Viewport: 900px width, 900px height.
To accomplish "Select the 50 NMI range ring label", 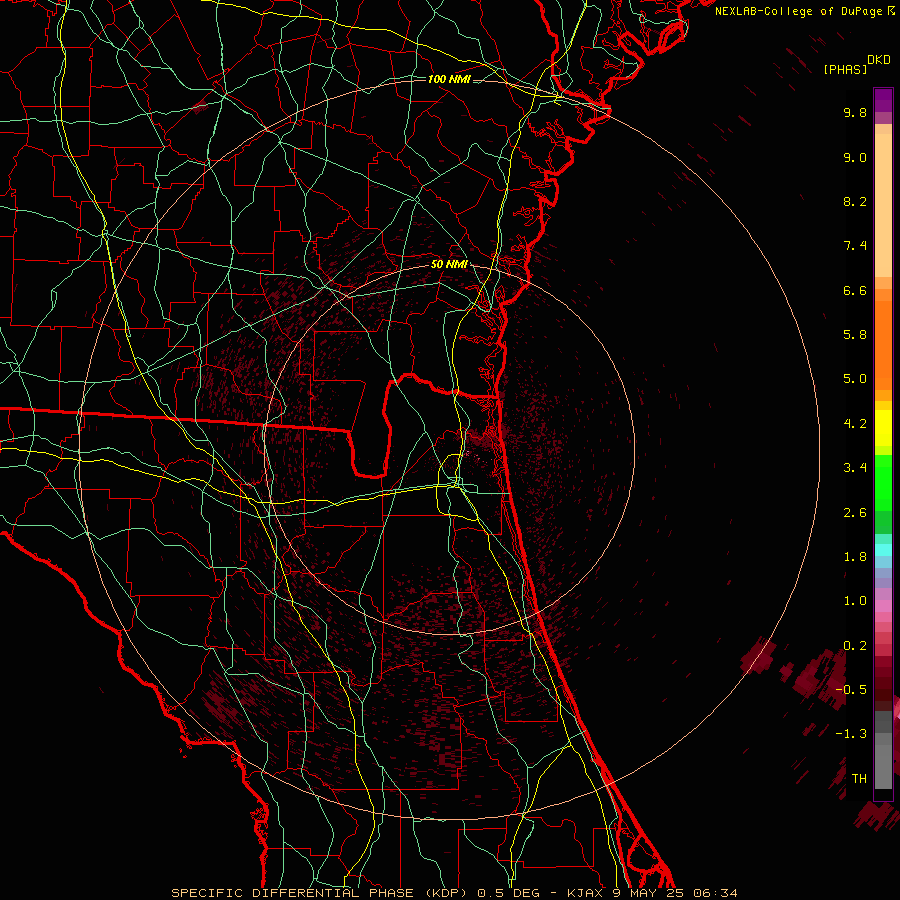I will click(449, 265).
